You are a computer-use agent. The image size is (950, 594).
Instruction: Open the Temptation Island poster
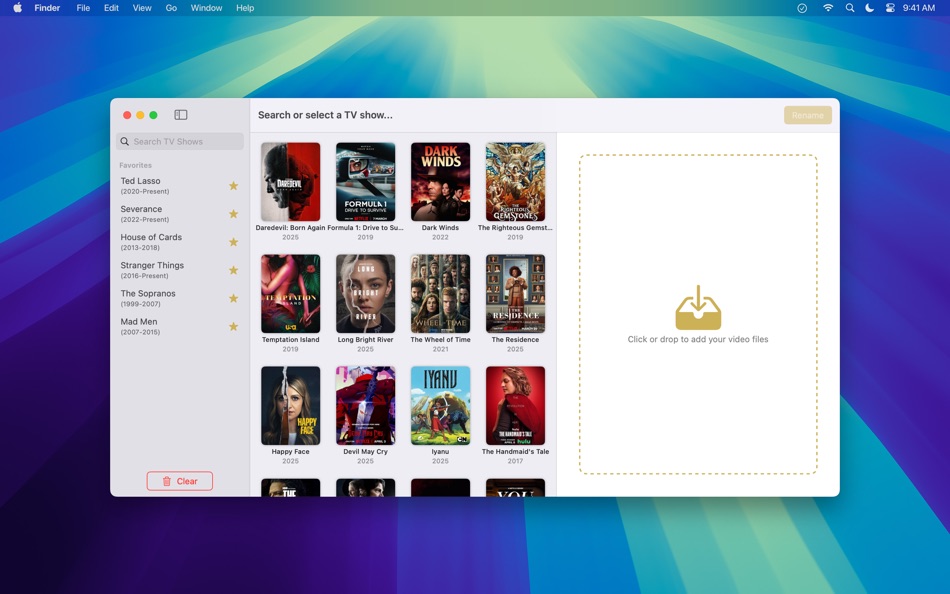point(290,294)
